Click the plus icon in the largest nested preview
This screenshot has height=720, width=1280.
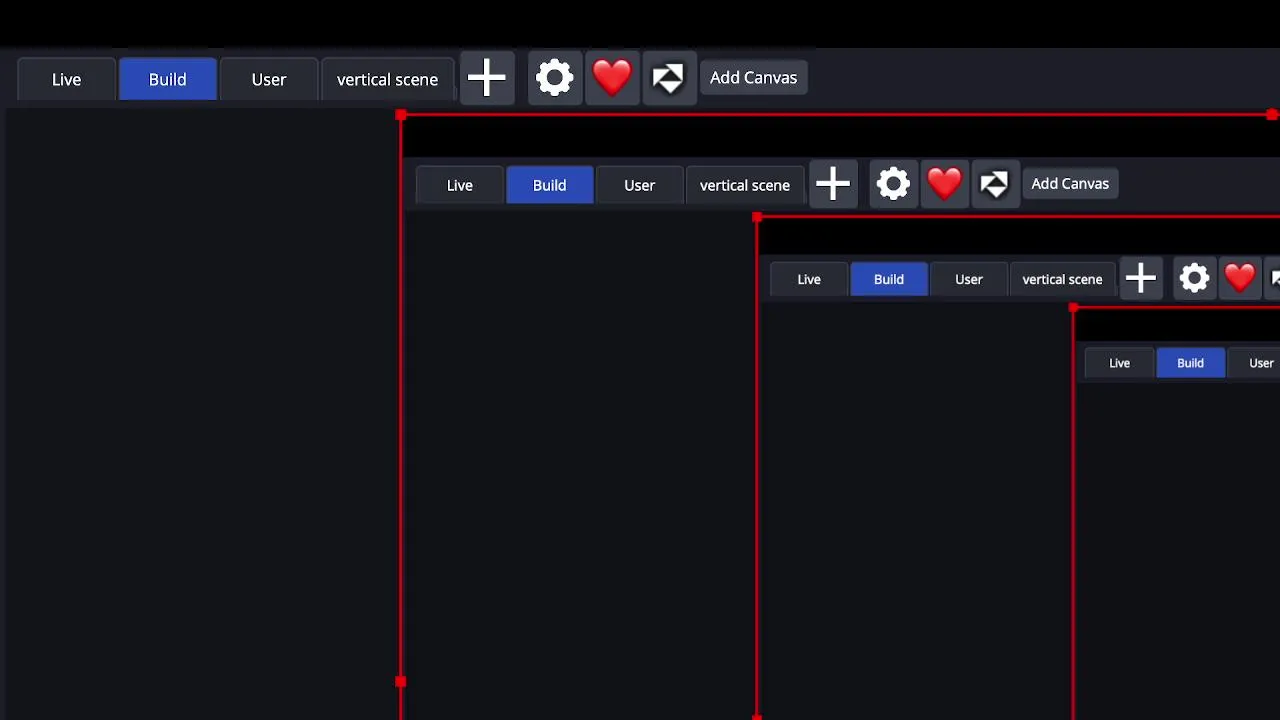click(x=833, y=184)
